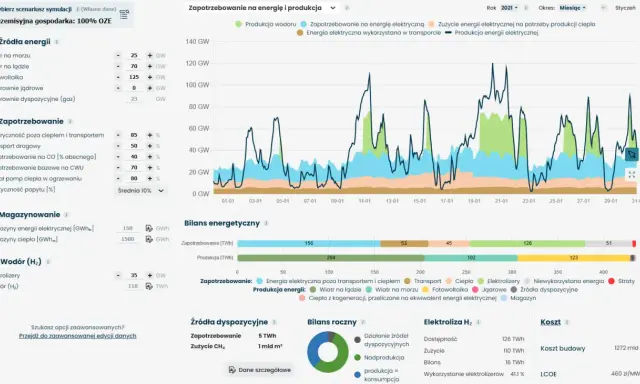Decrease road transport 50% with minus
Image resolution: width=640 pixels, height=384 pixels.
[118, 146]
